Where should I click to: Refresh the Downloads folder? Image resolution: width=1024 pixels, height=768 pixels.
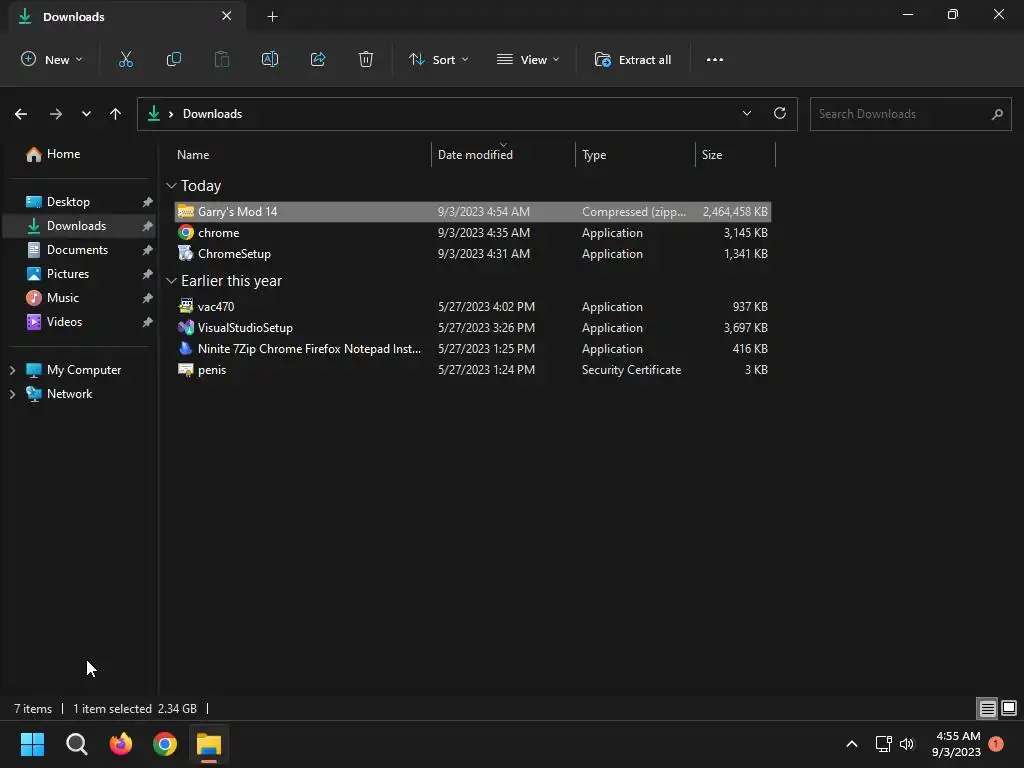(780, 113)
